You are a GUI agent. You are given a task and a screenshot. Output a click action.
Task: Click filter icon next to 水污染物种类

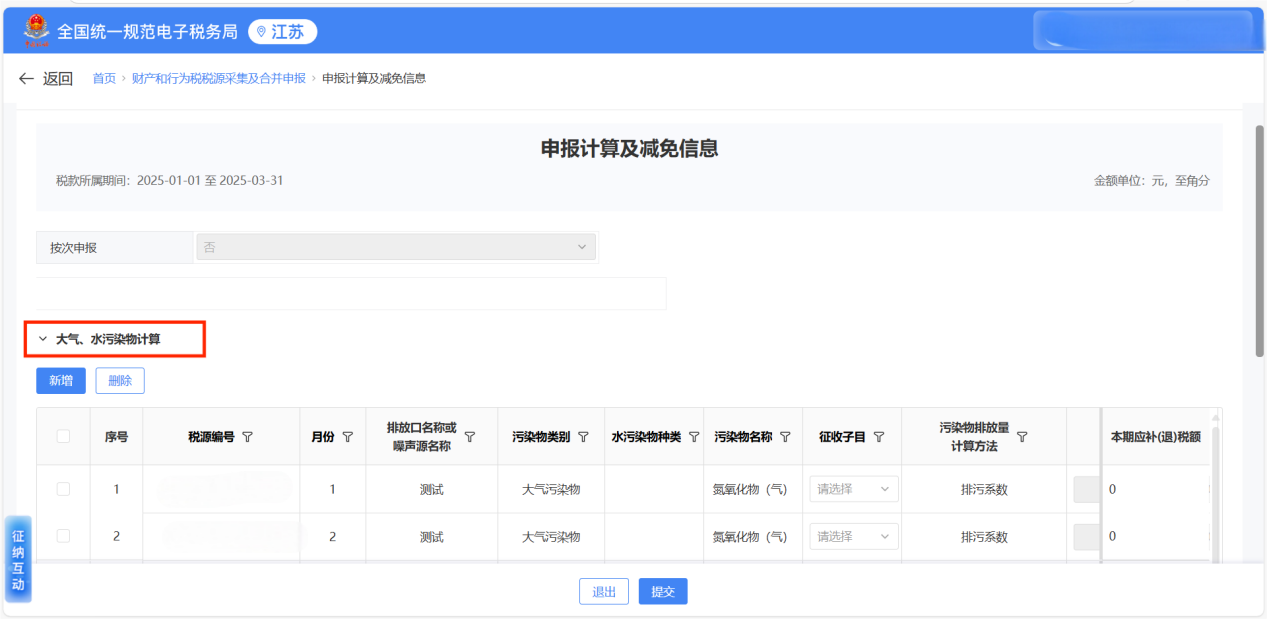tap(694, 437)
